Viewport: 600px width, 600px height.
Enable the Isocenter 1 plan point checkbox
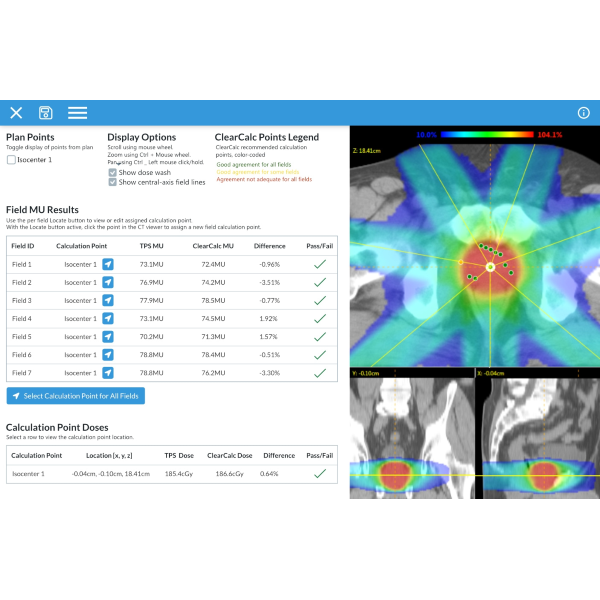coord(11,160)
